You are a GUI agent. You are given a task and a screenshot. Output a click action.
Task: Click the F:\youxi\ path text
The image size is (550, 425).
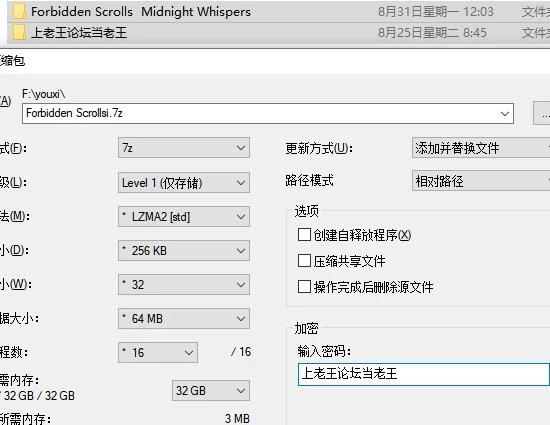(x=43, y=94)
